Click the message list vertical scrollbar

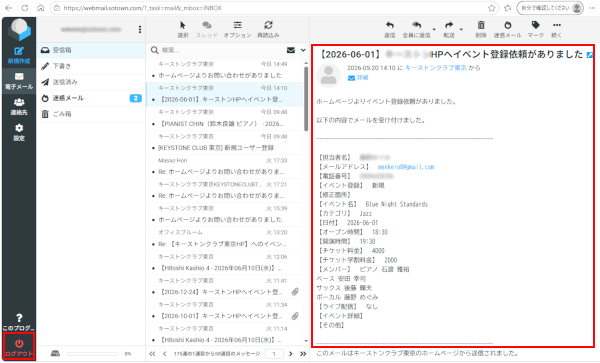[306, 99]
